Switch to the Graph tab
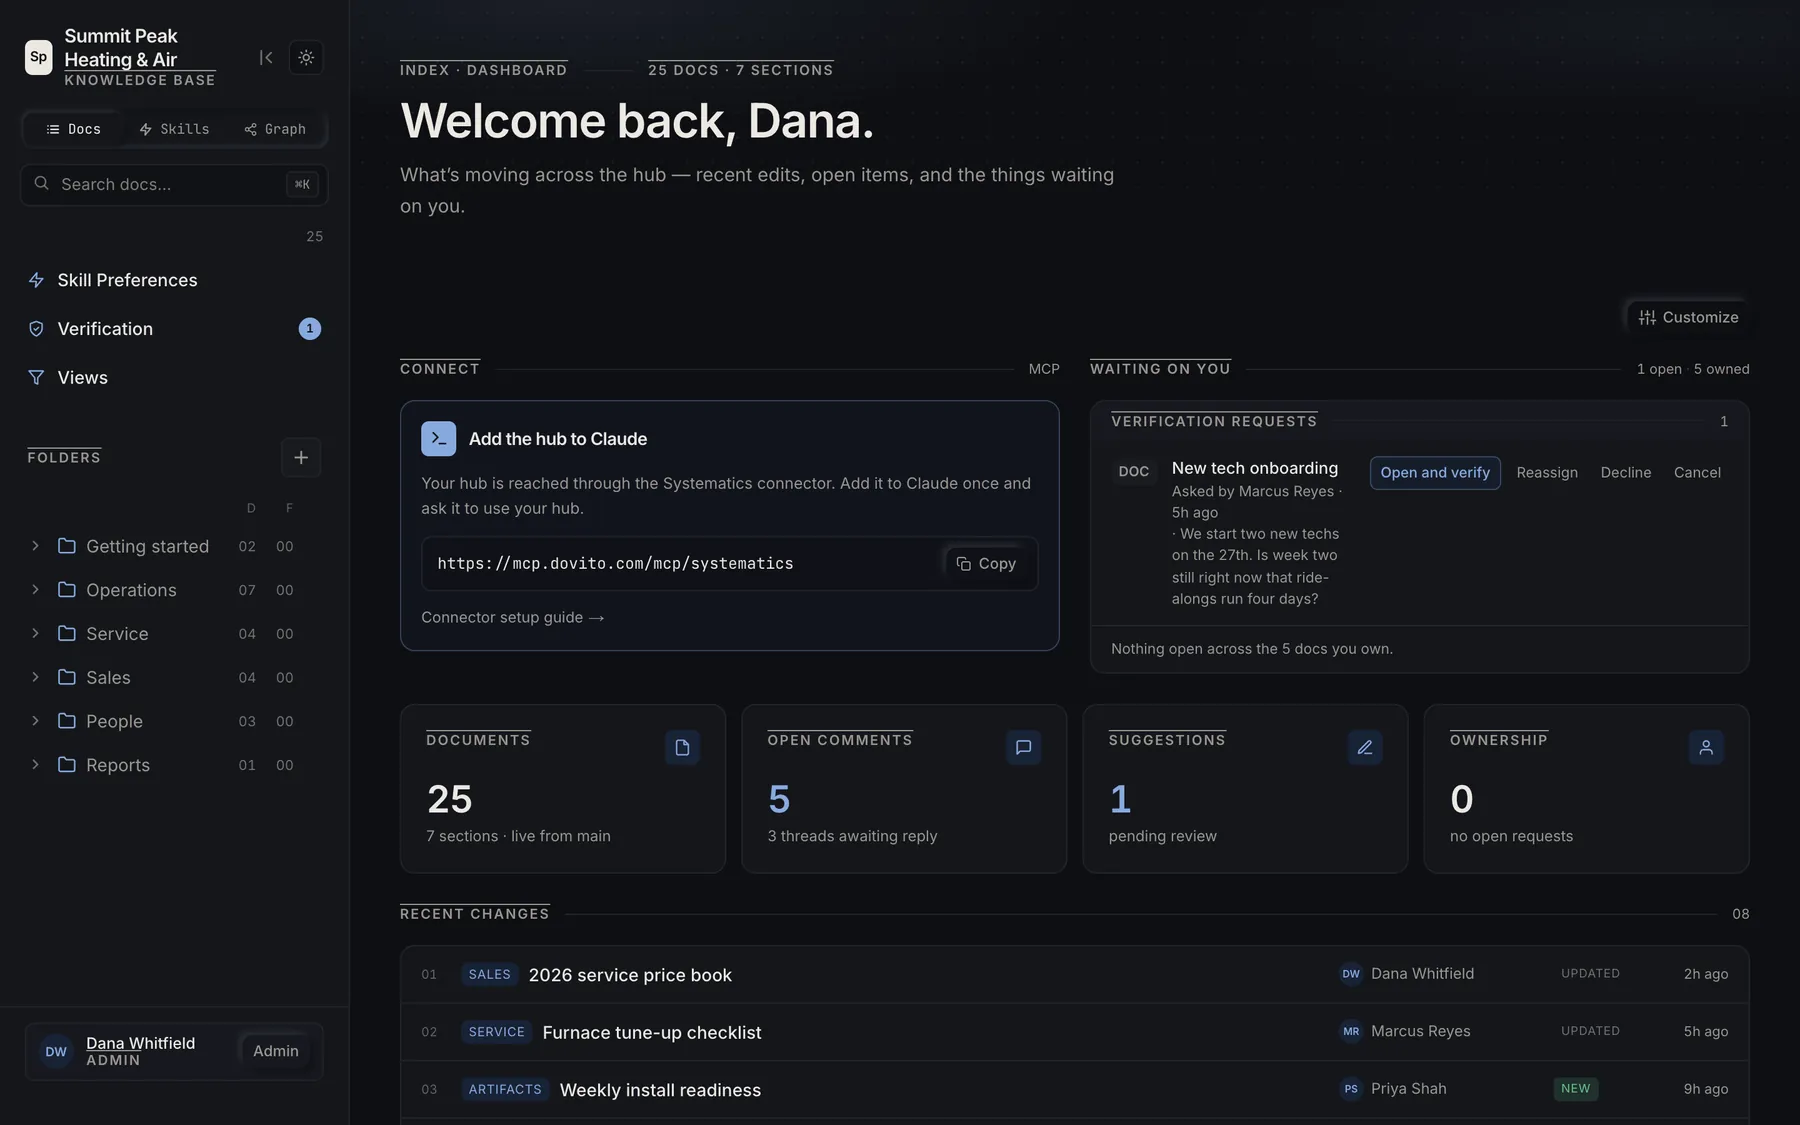 point(275,129)
